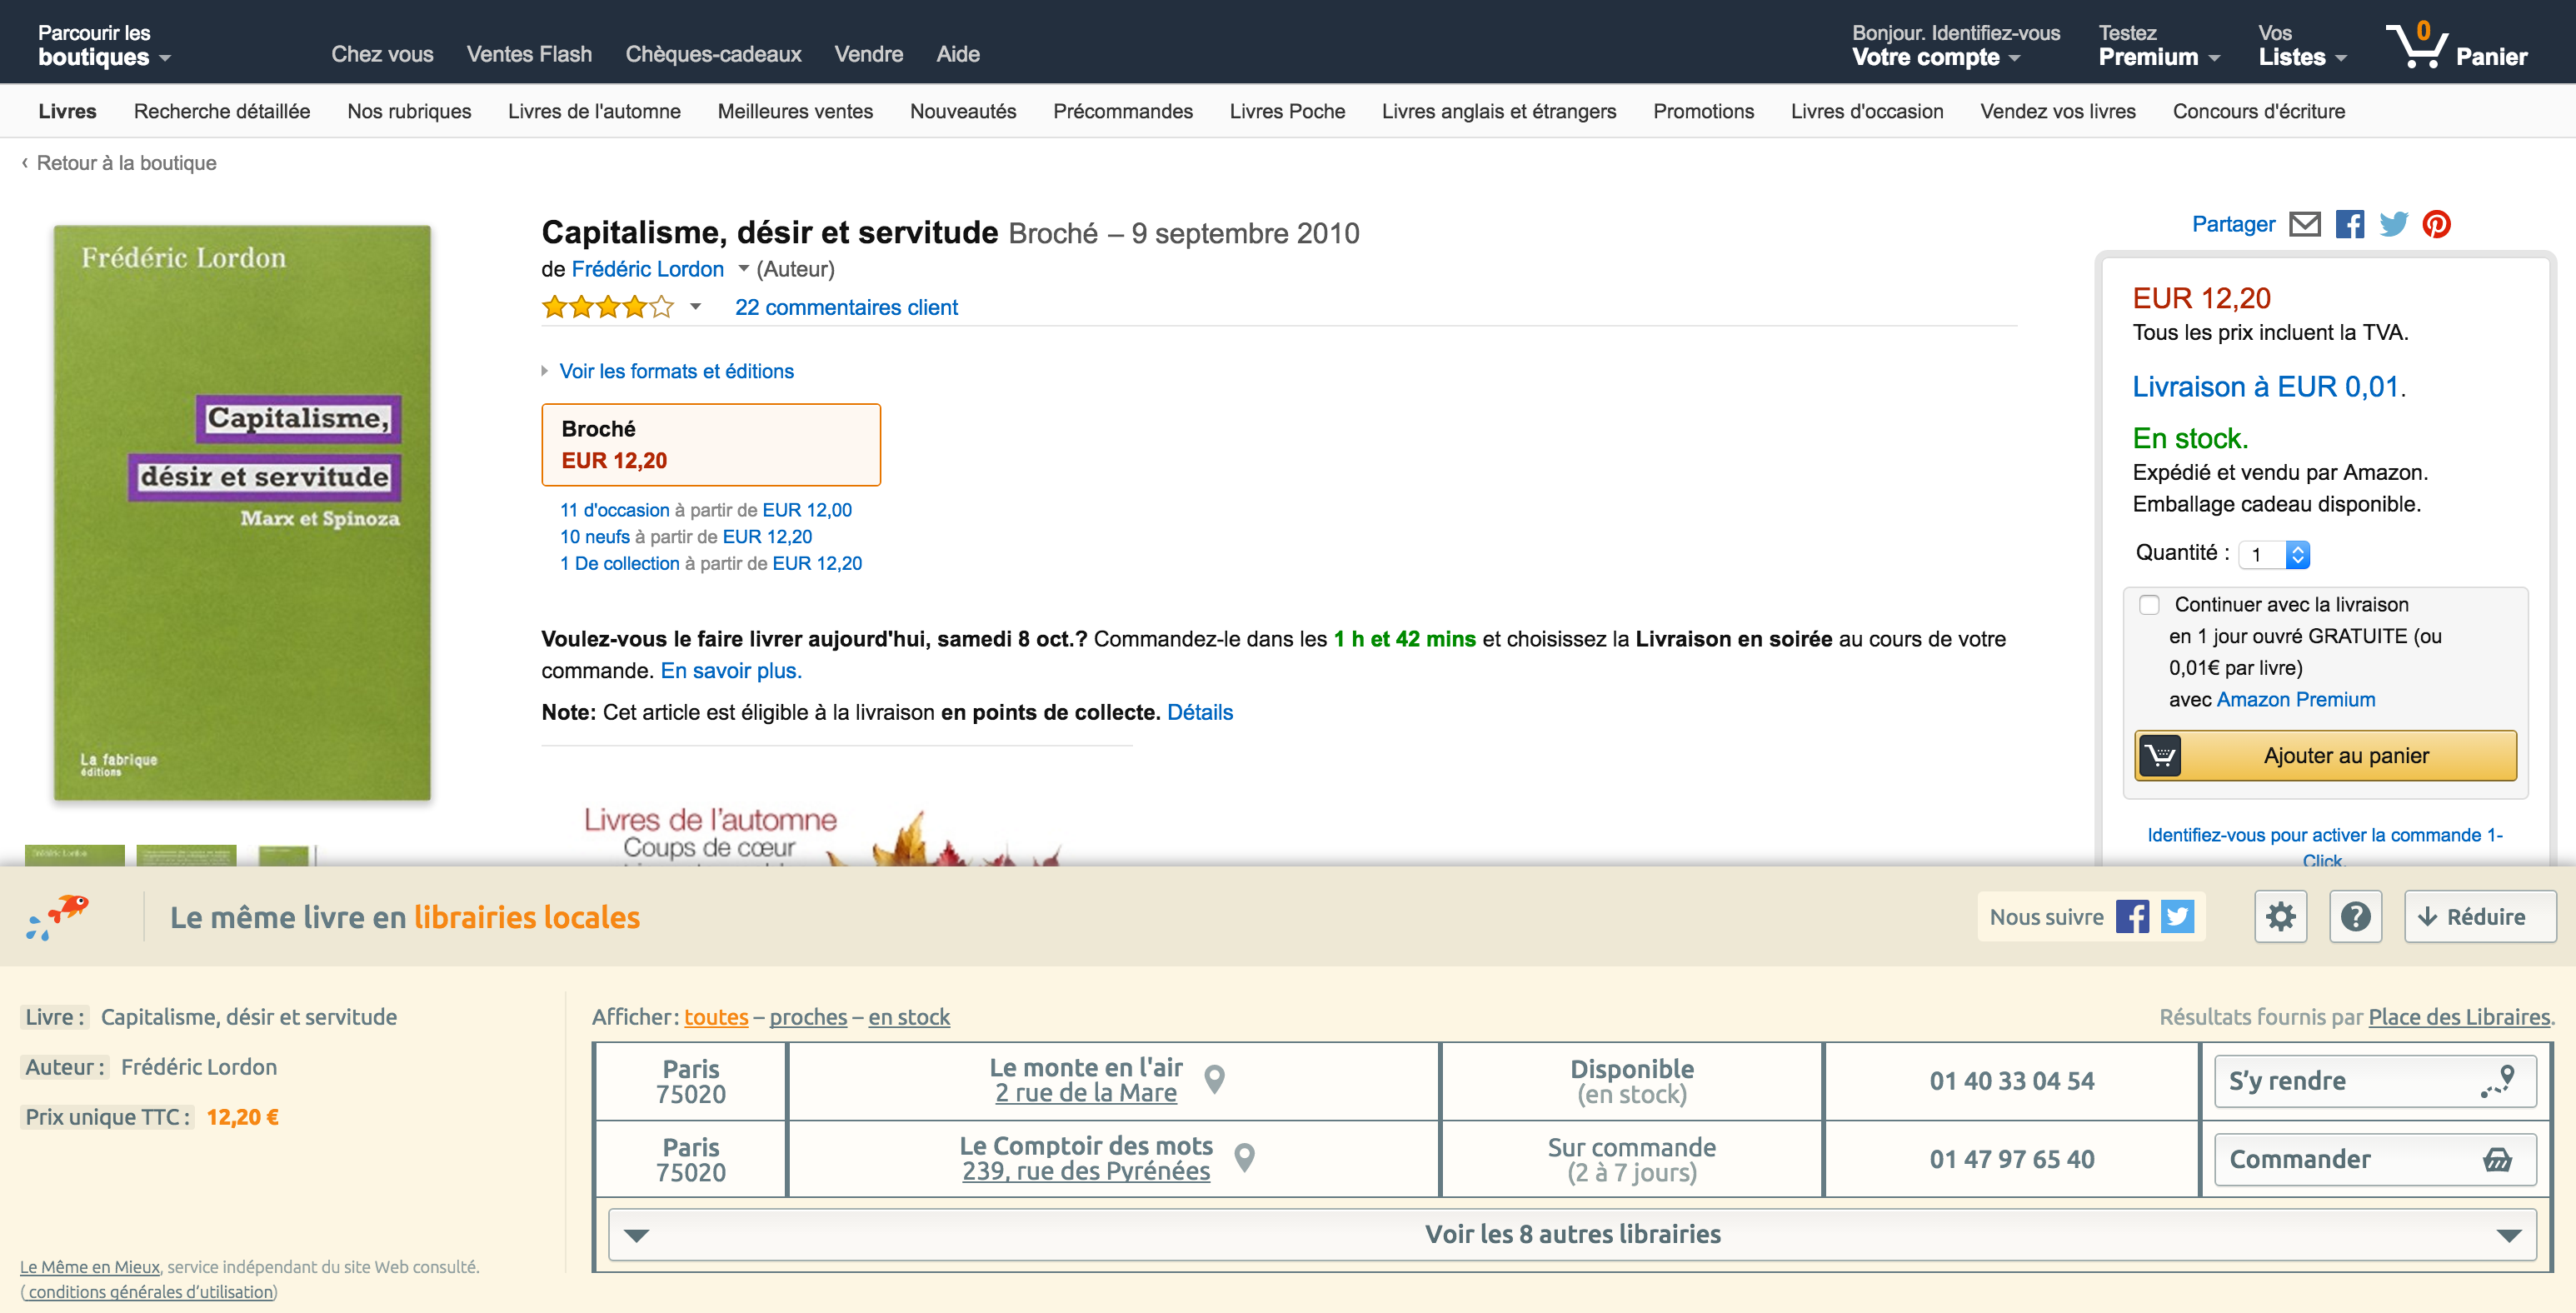Share on Pinterest icon
Image resolution: width=2576 pixels, height=1313 pixels.
pos(2436,224)
